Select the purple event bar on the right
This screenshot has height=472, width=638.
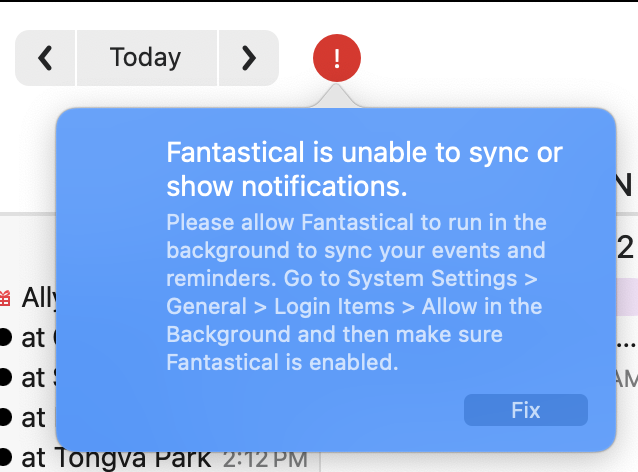click(627, 298)
